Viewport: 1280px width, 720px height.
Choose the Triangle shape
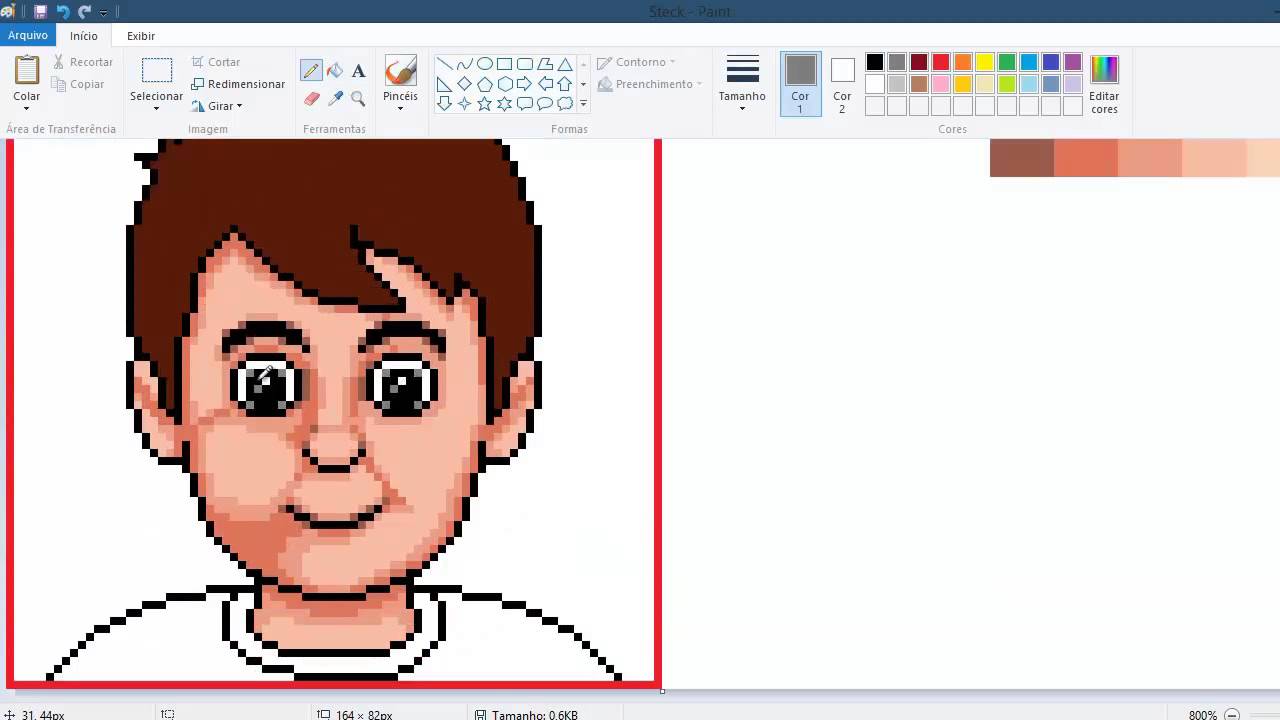point(565,64)
